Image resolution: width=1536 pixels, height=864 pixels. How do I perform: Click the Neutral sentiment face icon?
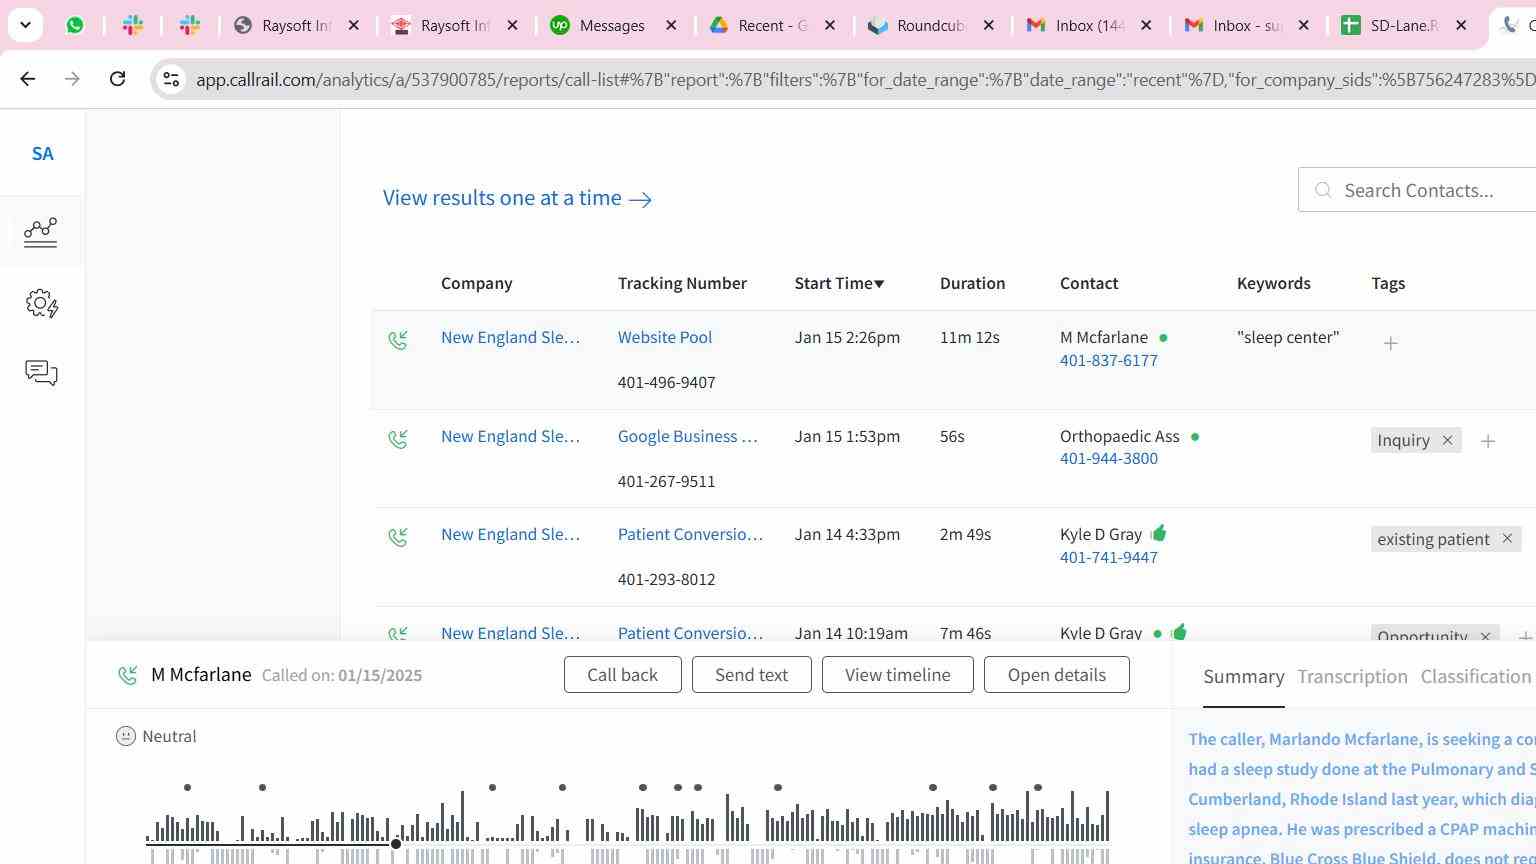[x=126, y=736]
